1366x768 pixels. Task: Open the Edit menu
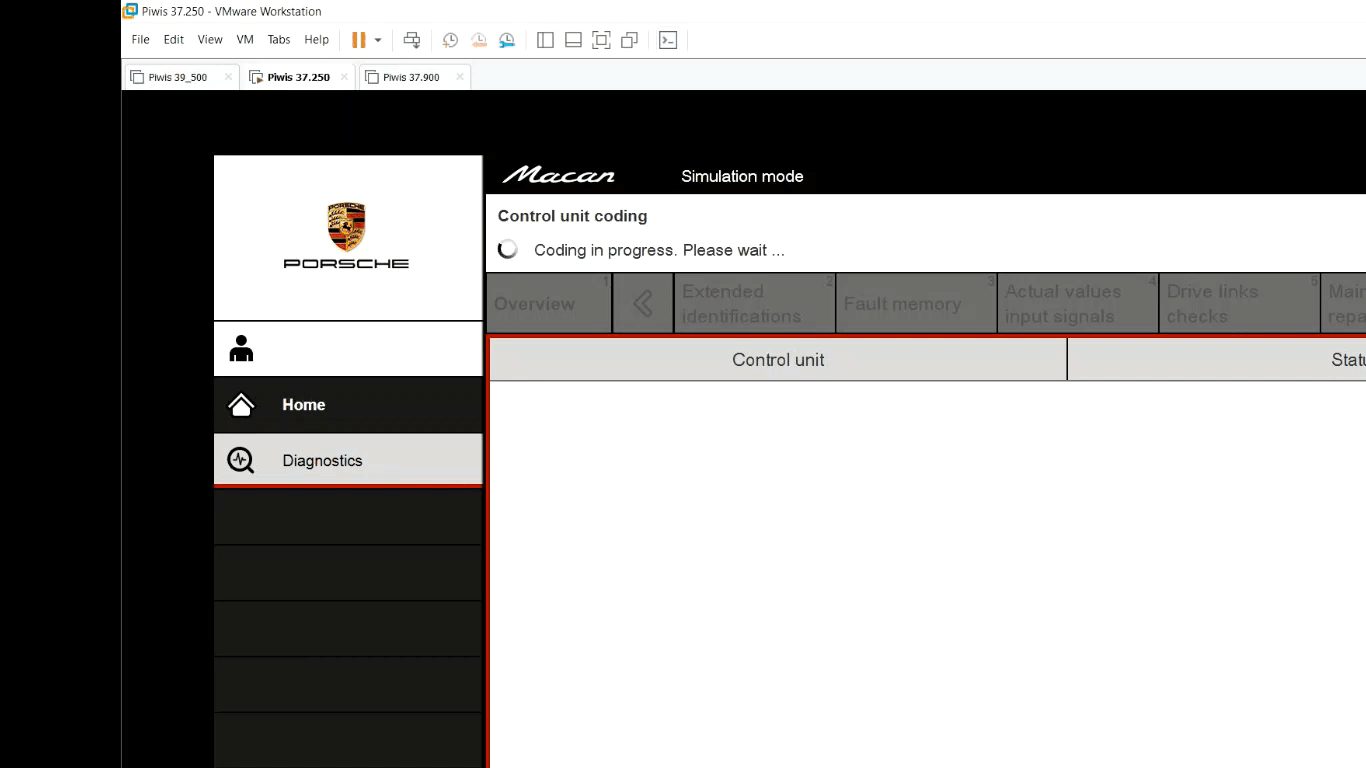click(x=174, y=40)
